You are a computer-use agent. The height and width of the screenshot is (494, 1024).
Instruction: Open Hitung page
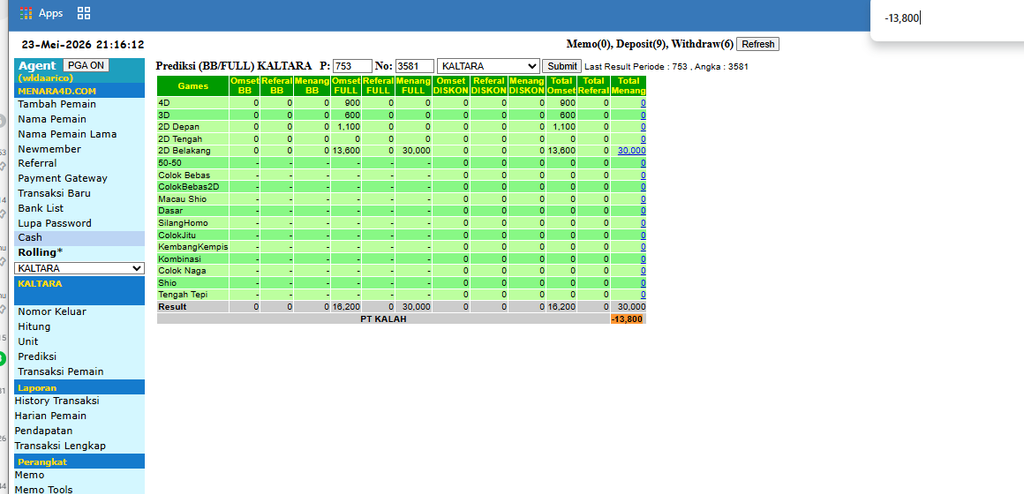point(34,327)
